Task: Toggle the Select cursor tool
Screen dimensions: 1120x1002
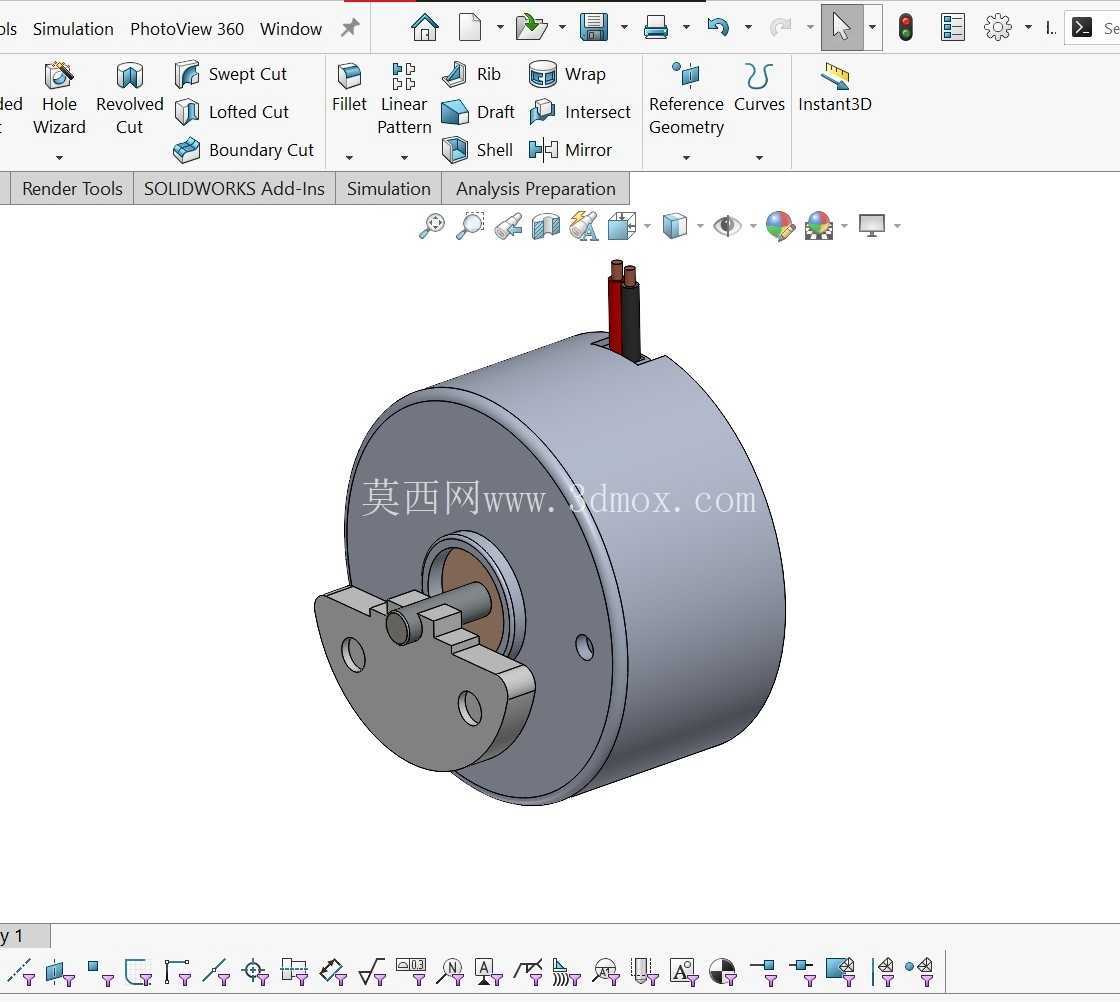Action: coord(841,28)
